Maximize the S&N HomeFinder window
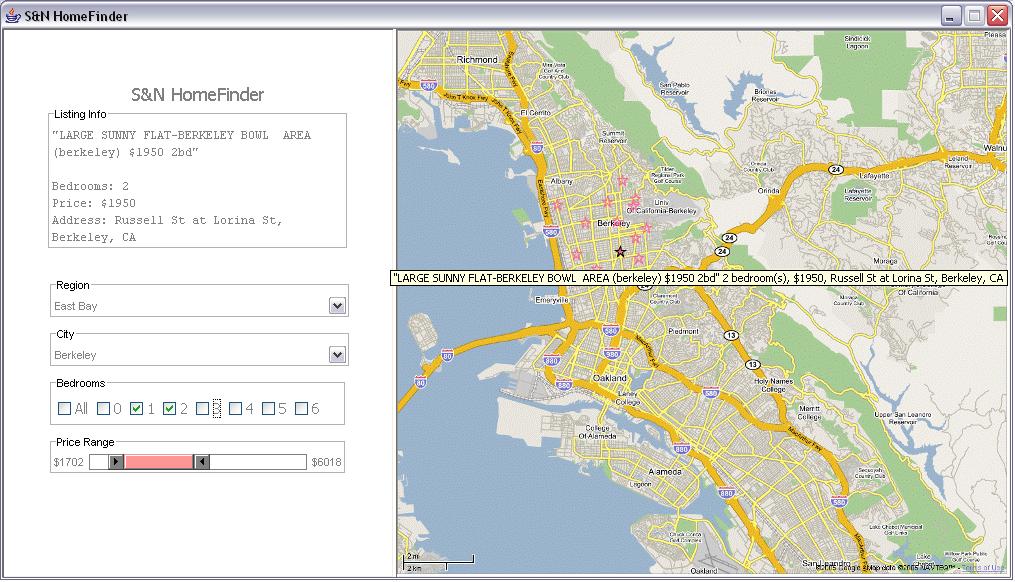Viewport: 1015px width, 582px height. (974, 16)
